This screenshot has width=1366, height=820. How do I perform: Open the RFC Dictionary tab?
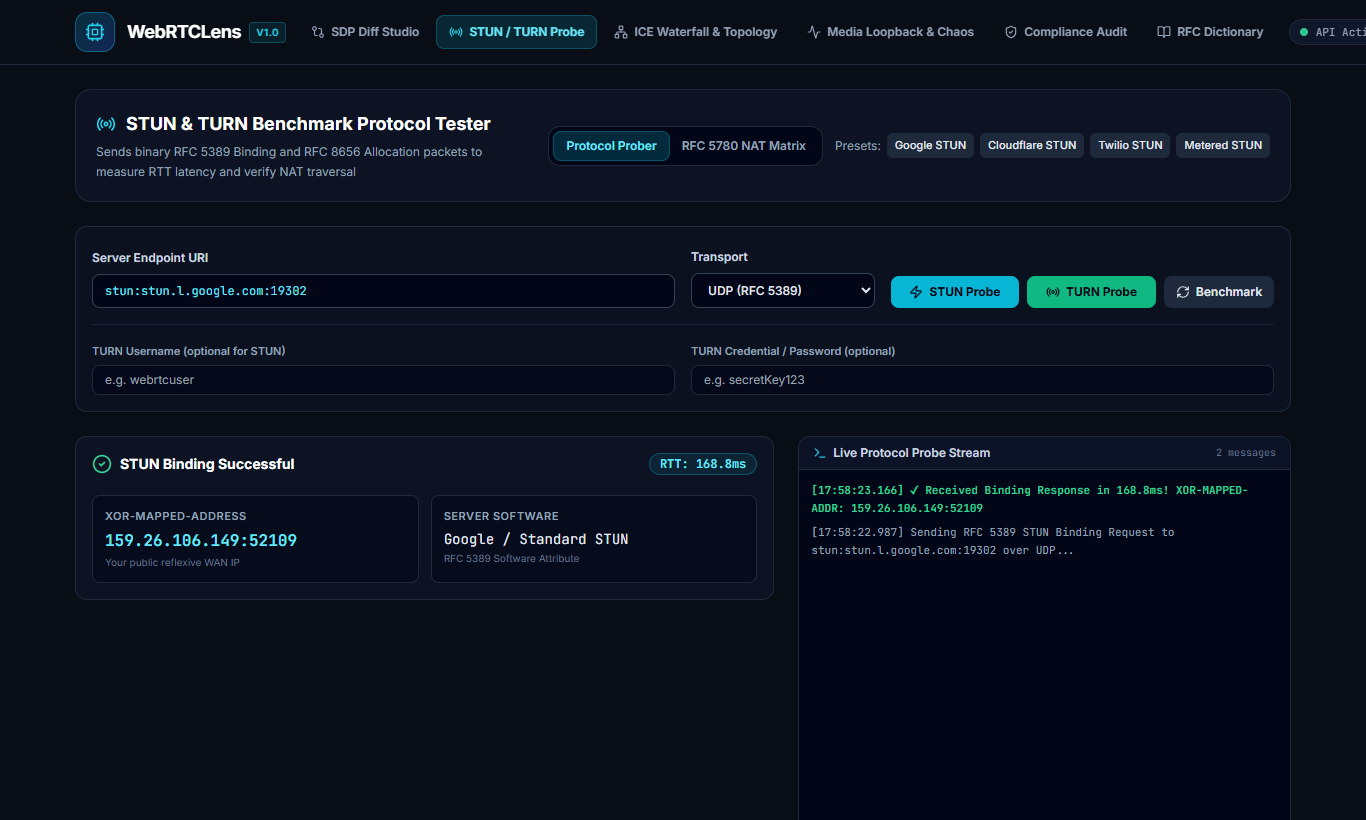coord(1210,32)
